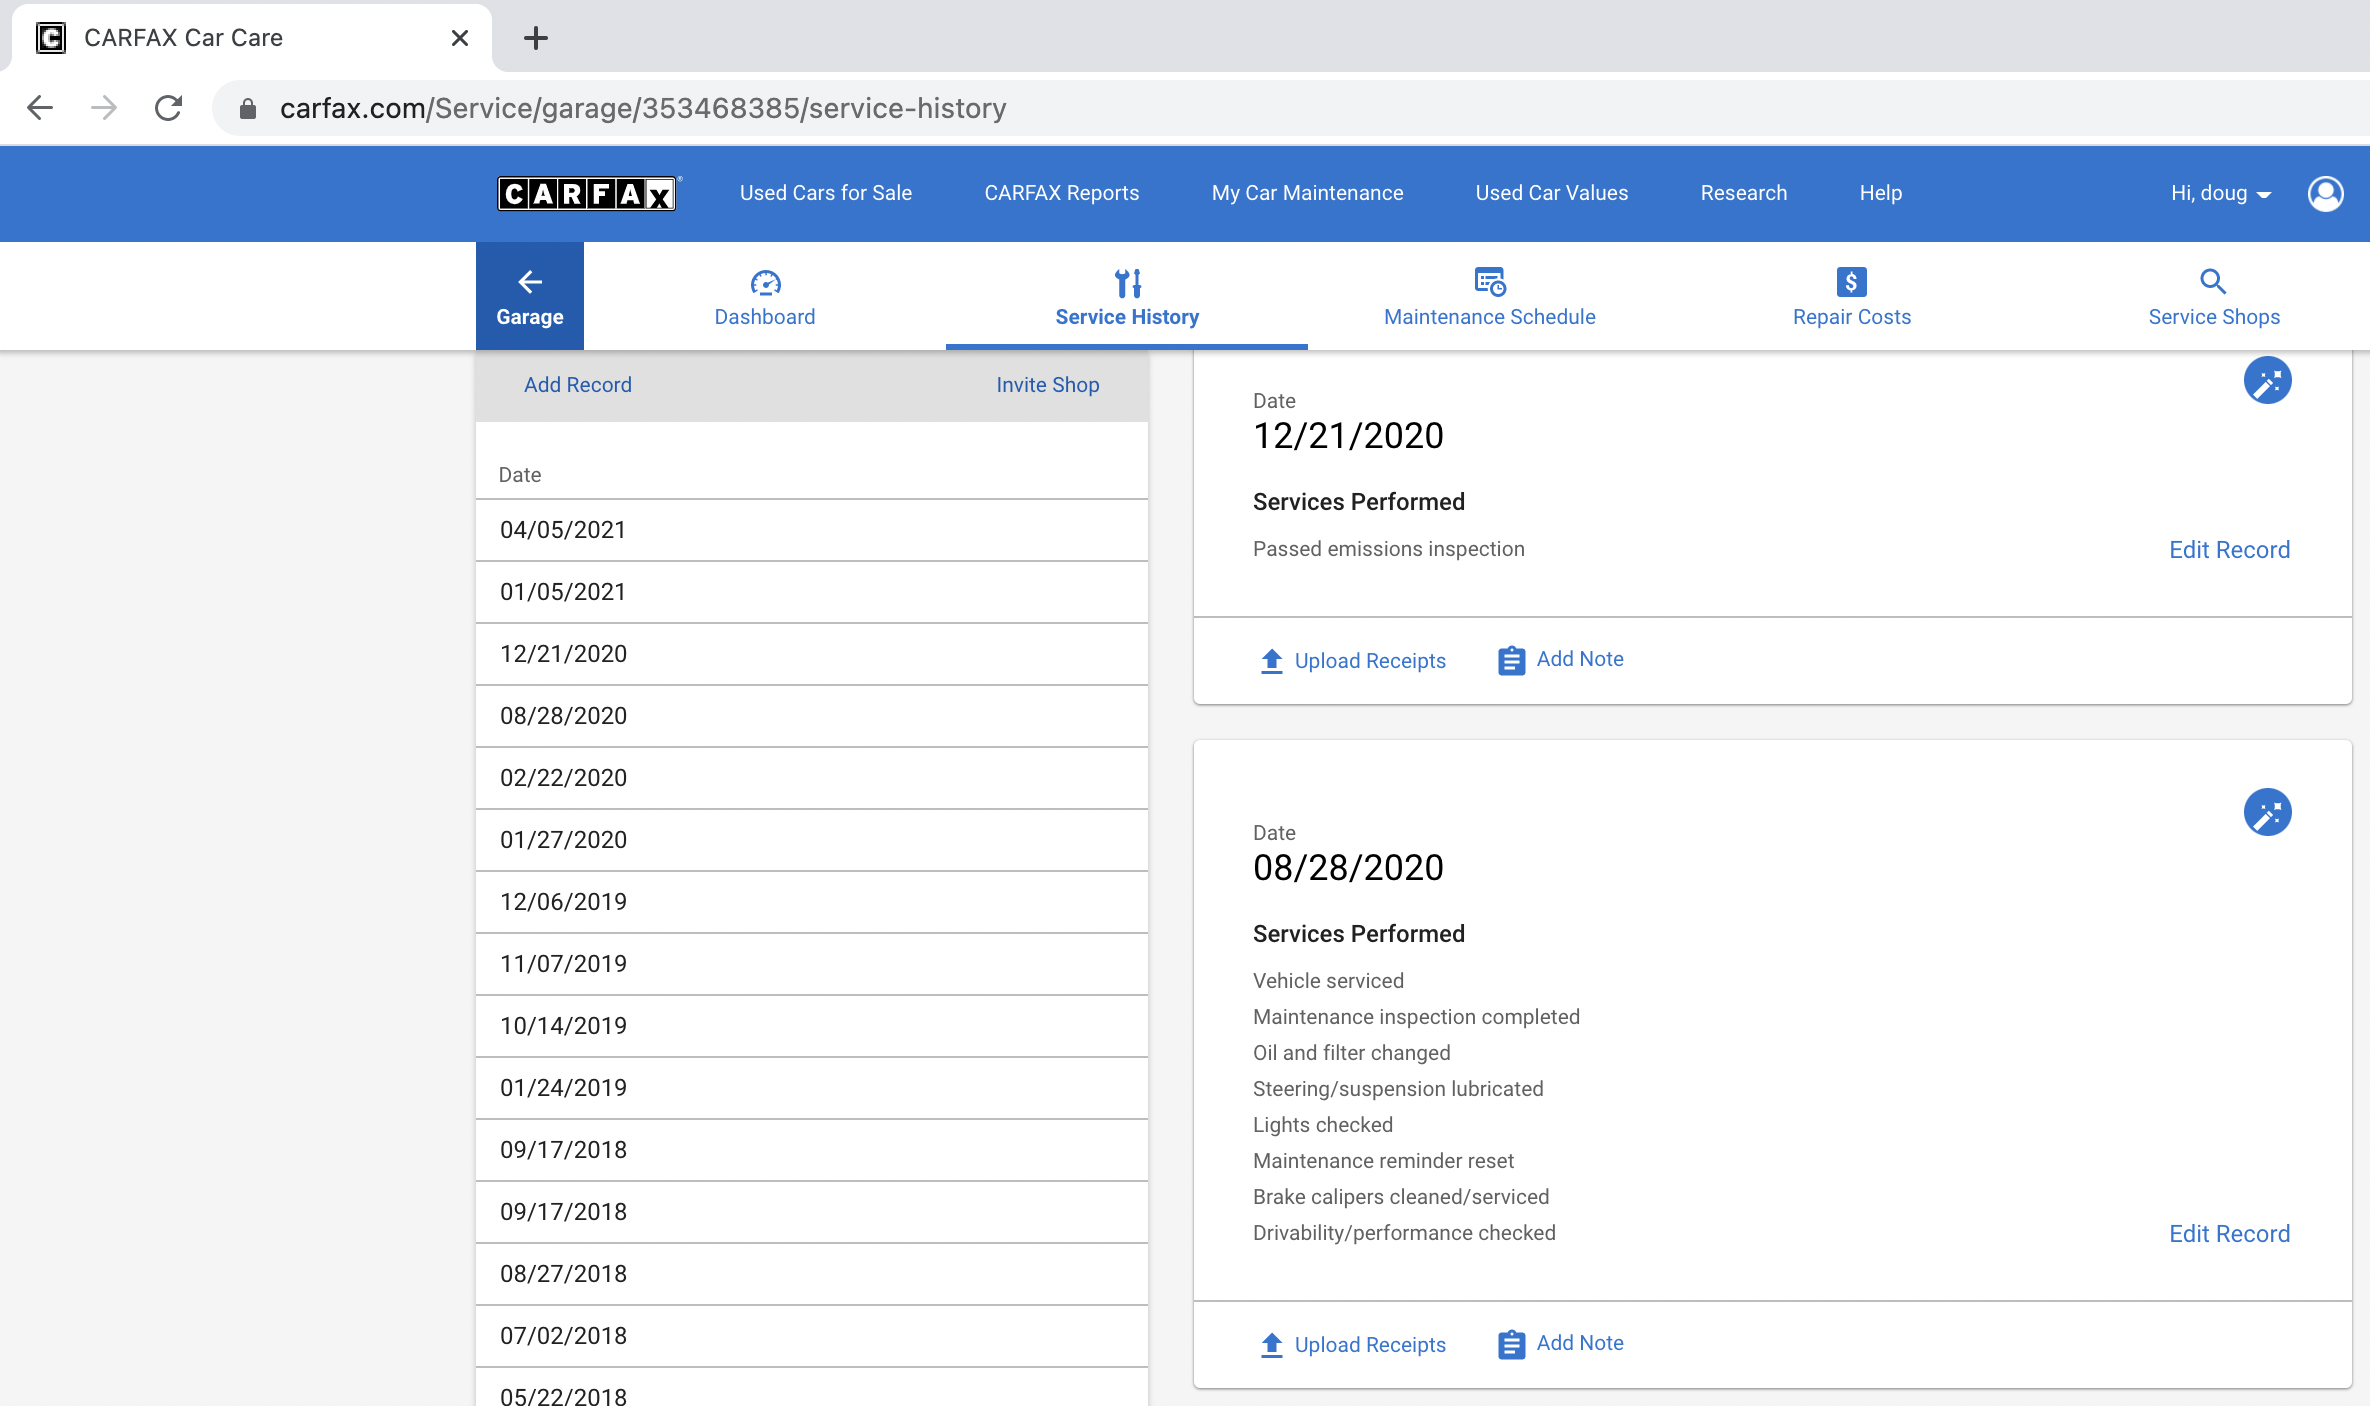Click the Maintenance Schedule calendar icon
Viewport: 2370px width, 1406px height.
pos(1490,282)
